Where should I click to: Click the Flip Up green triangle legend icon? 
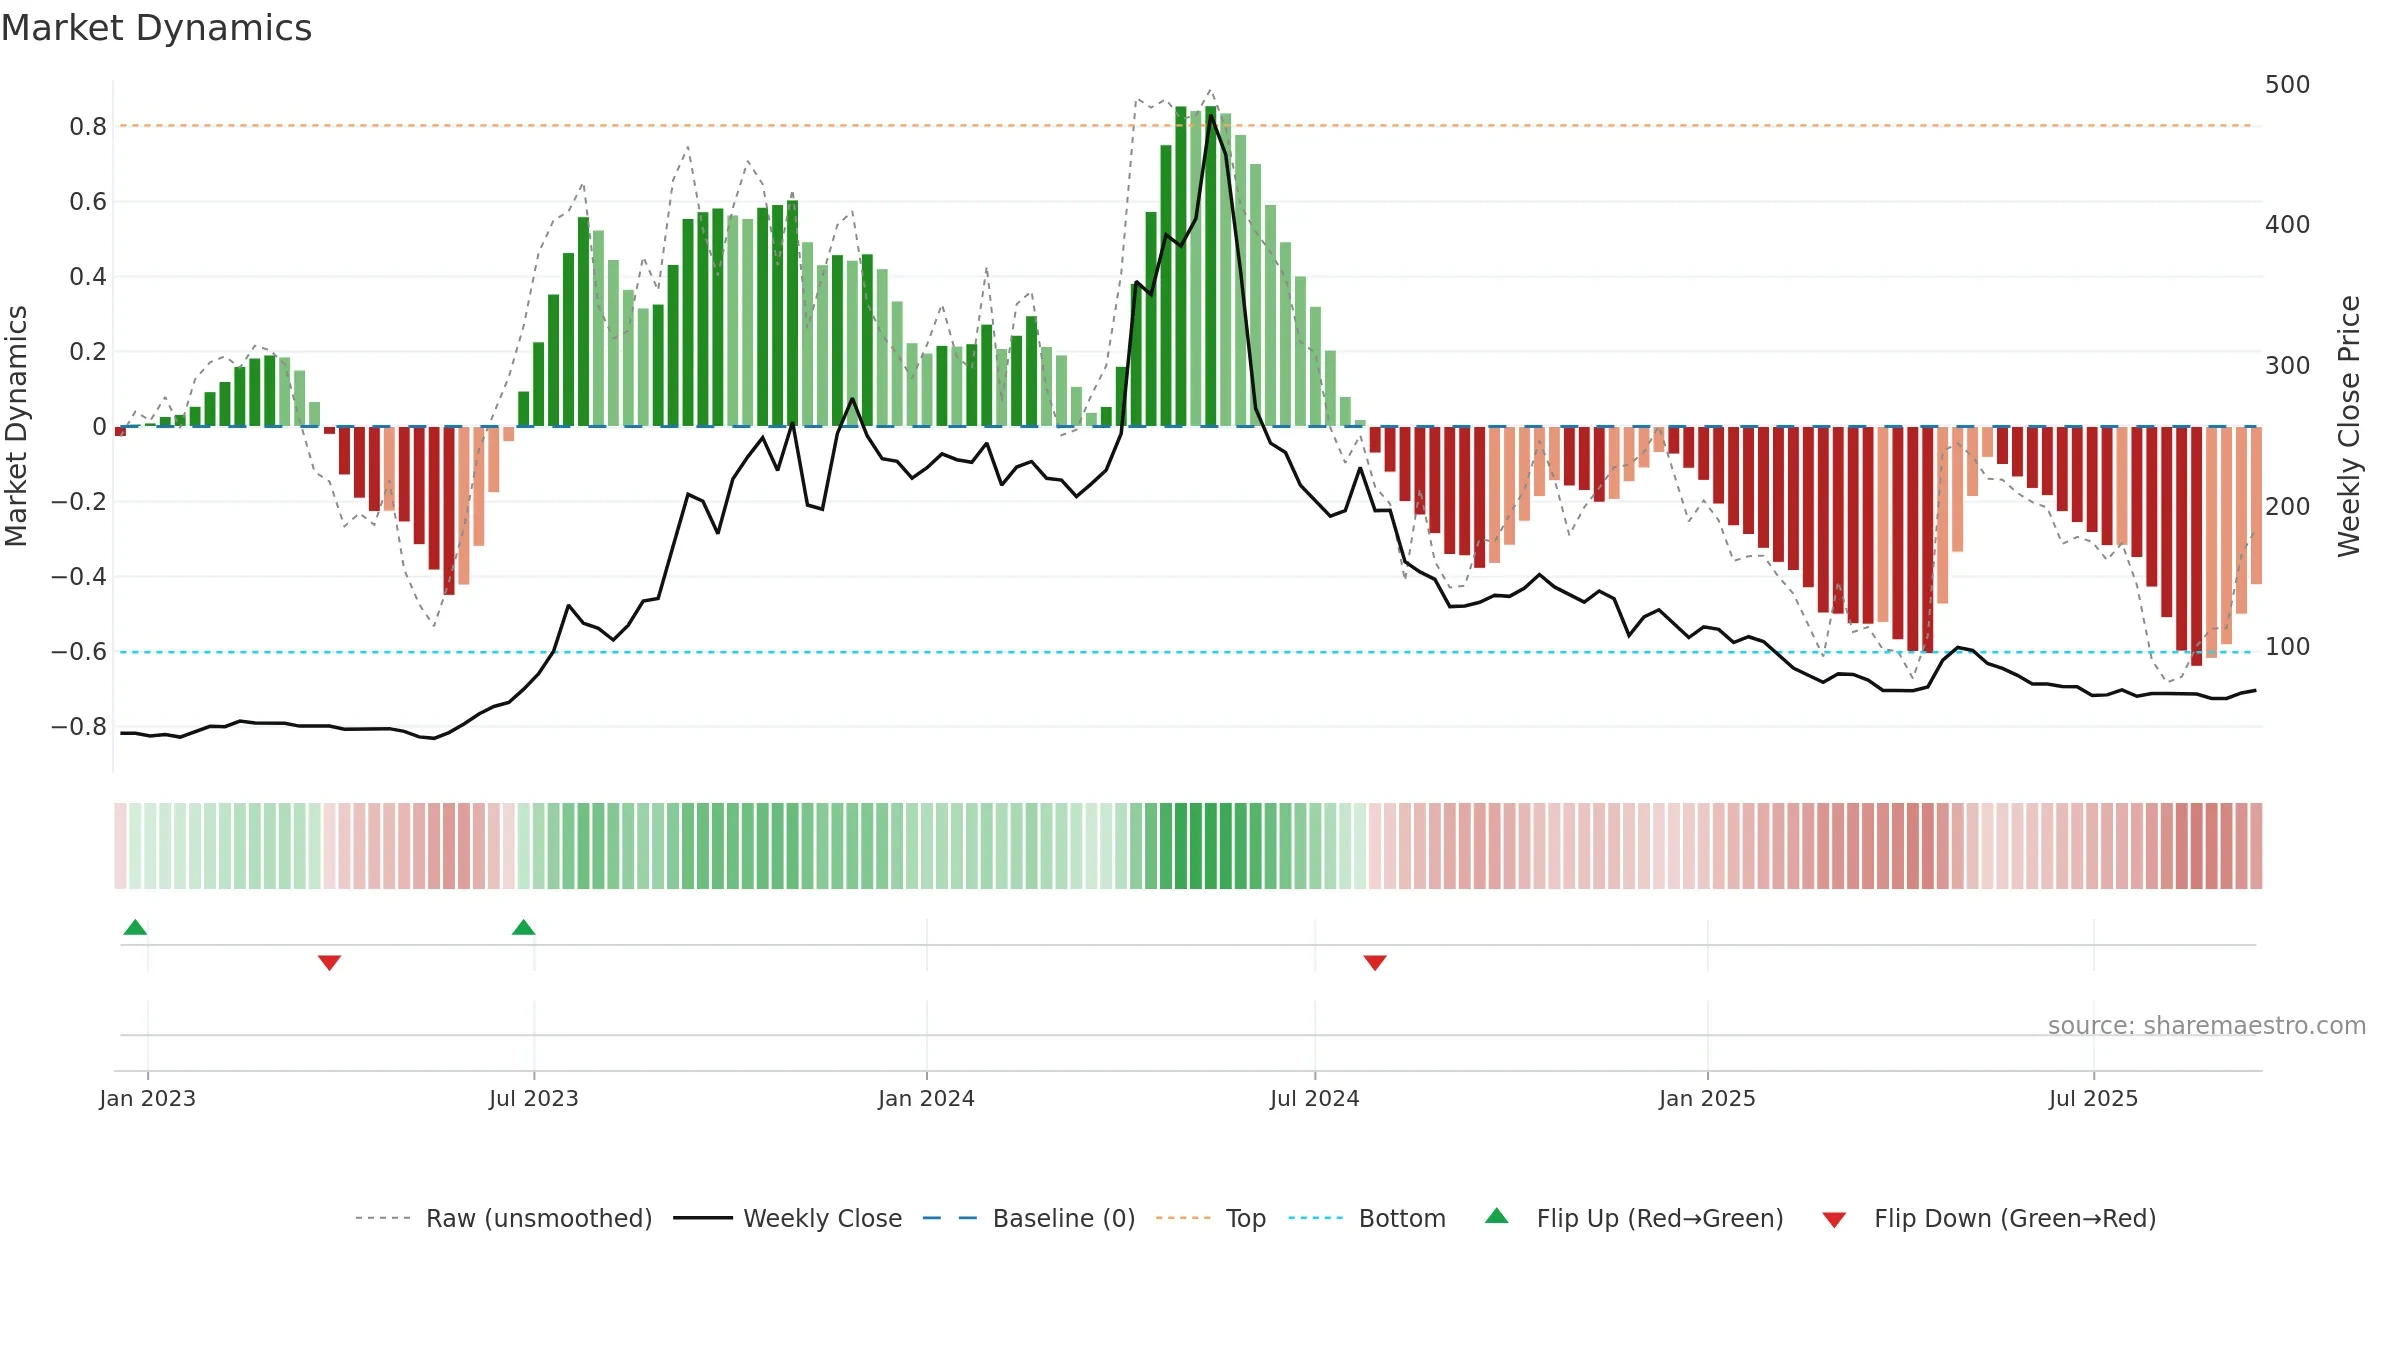coord(1497,1216)
